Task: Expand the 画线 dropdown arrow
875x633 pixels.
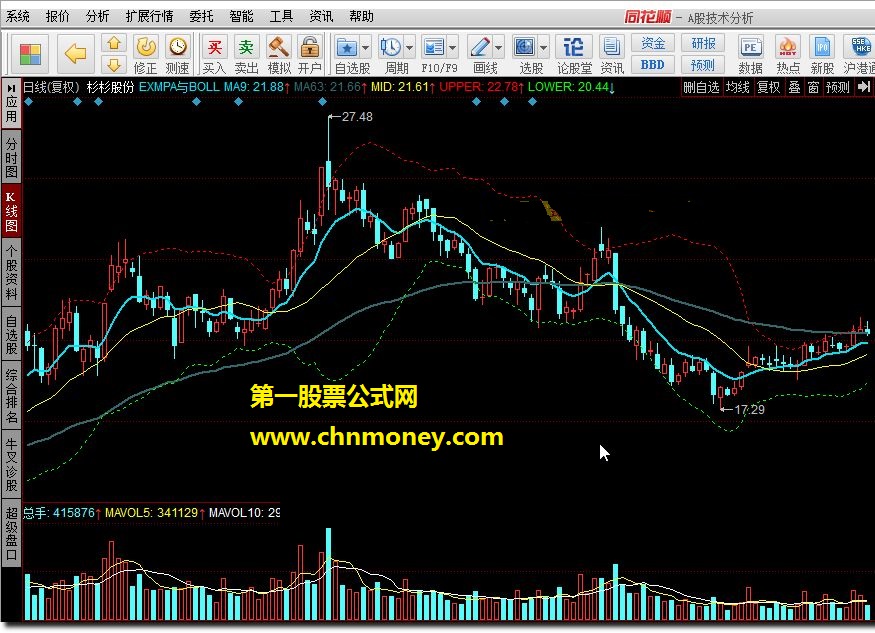Action: pos(498,48)
